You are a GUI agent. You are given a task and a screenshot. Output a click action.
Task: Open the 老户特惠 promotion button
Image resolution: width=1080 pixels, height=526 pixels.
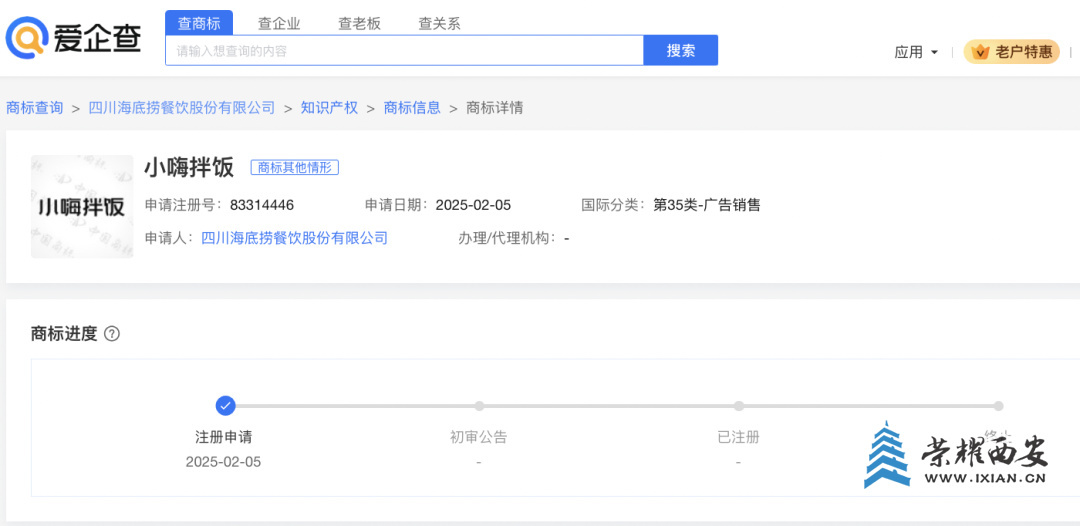click(1011, 52)
